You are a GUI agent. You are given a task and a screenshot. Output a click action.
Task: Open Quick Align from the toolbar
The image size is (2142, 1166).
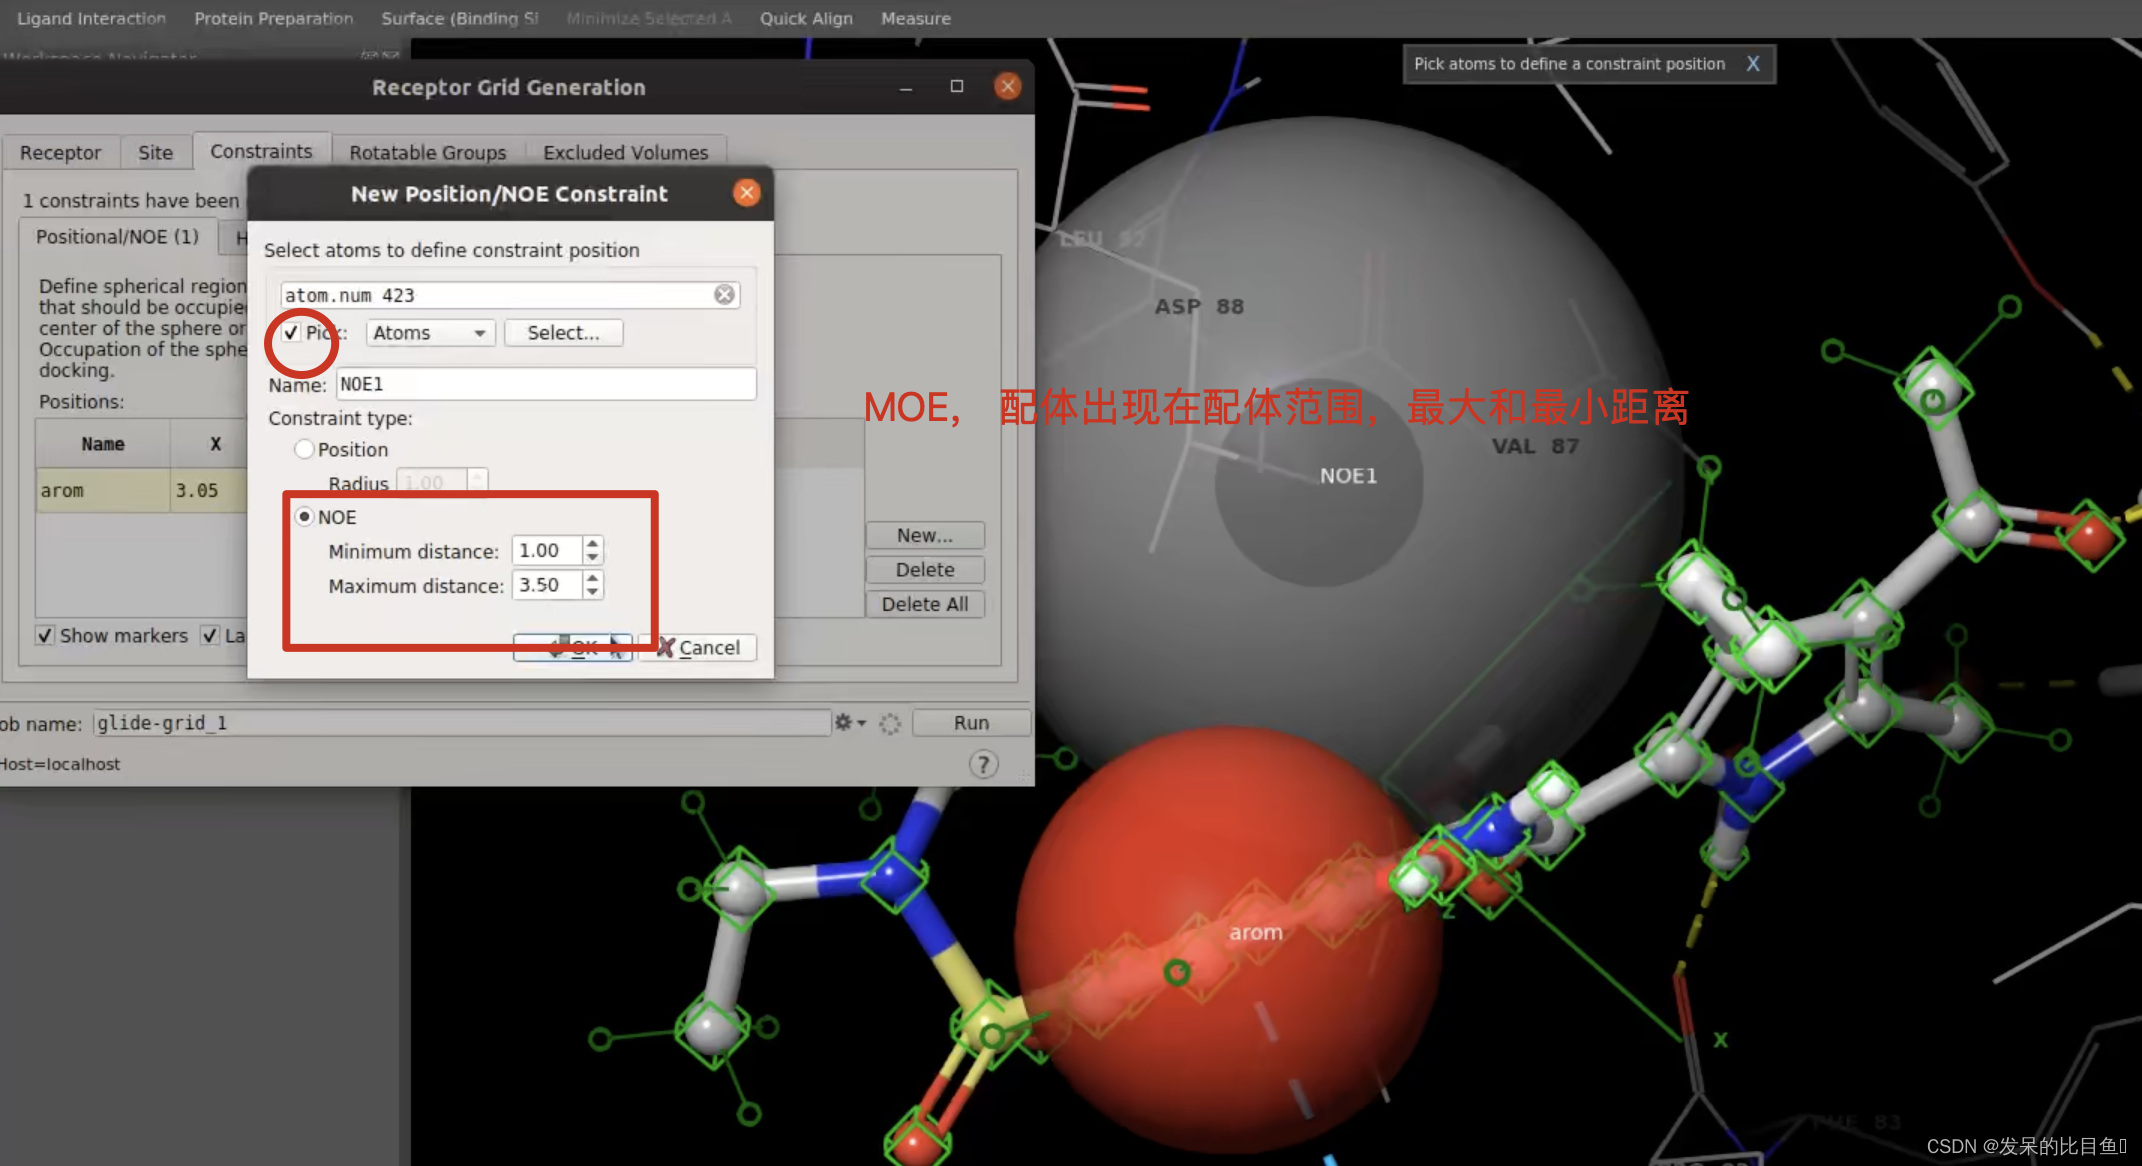(x=805, y=18)
